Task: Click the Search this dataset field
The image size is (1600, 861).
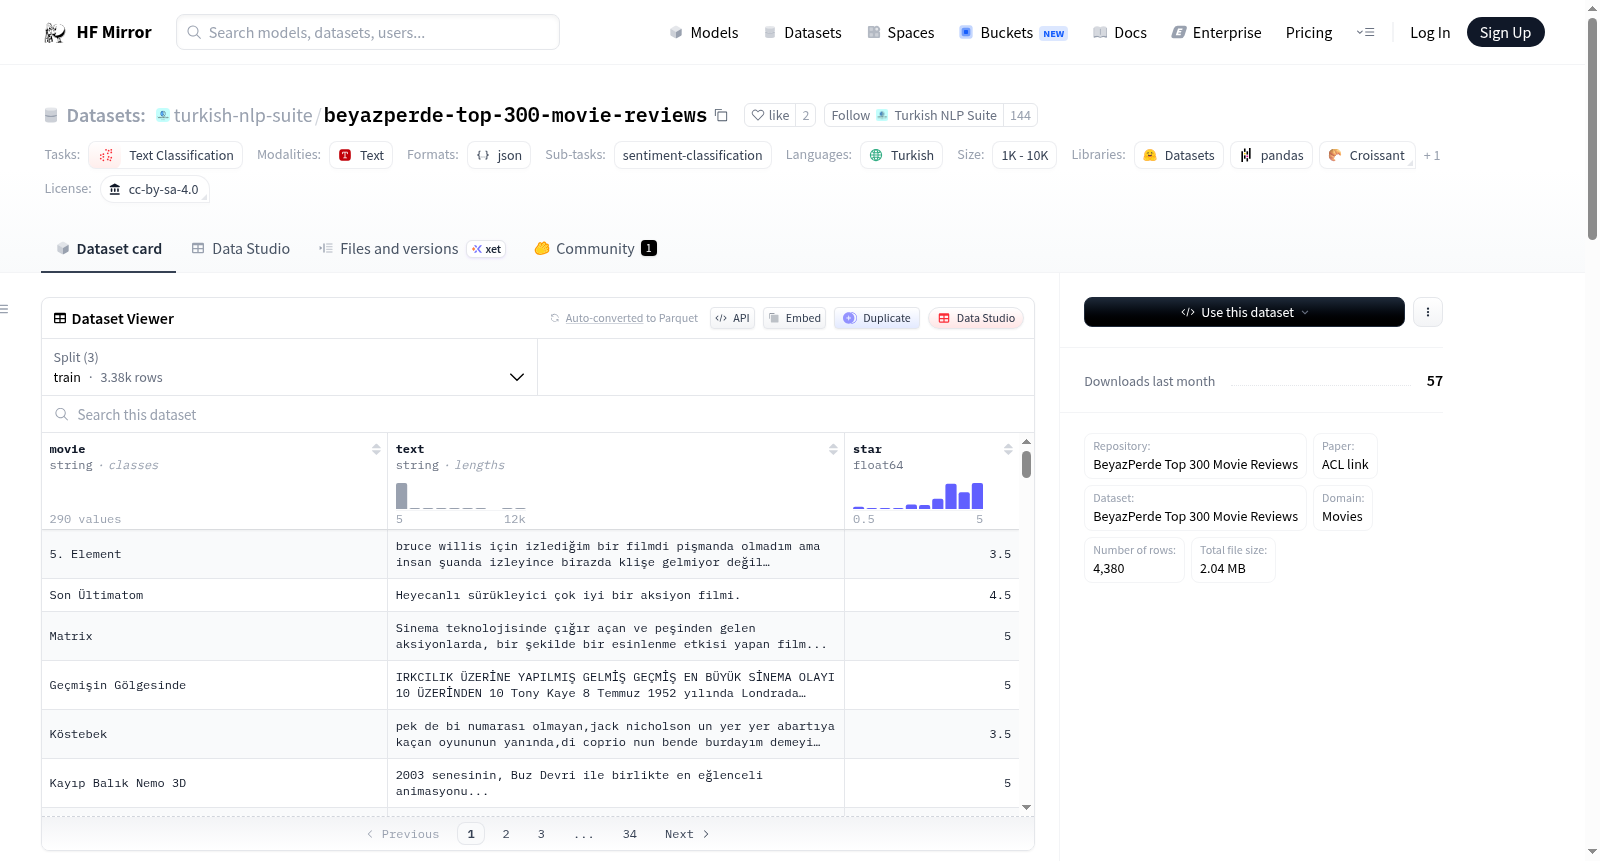Action: 538,414
